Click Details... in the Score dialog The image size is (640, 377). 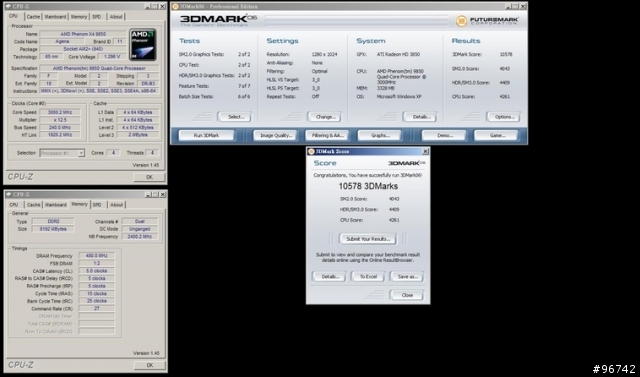click(329, 277)
